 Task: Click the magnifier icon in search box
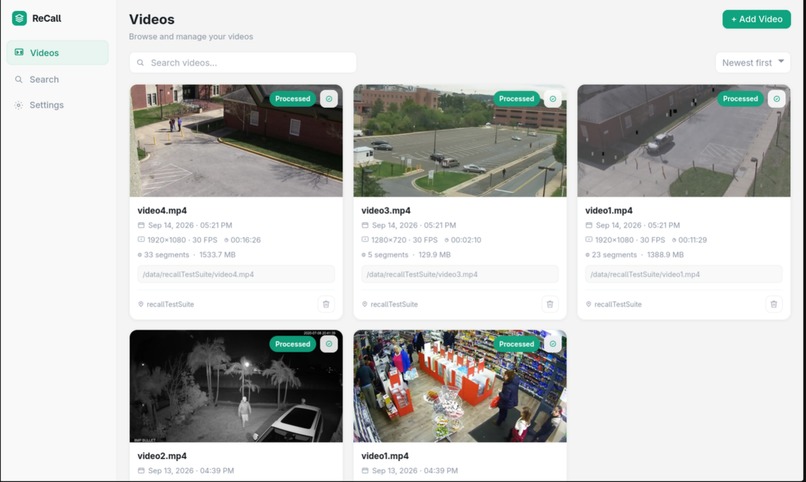point(140,63)
